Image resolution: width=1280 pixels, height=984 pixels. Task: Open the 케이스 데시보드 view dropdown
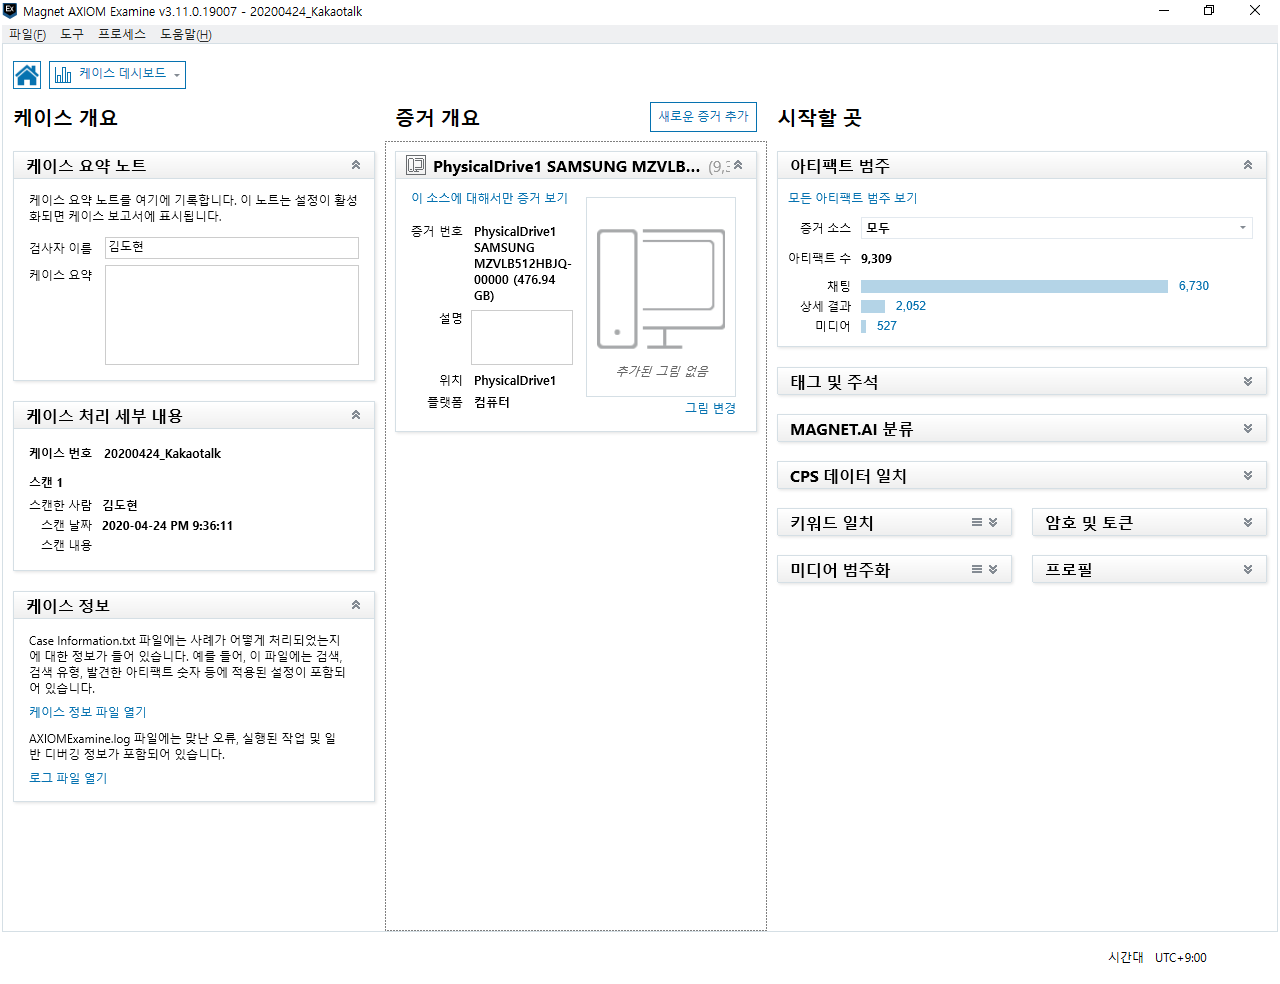pos(118,75)
